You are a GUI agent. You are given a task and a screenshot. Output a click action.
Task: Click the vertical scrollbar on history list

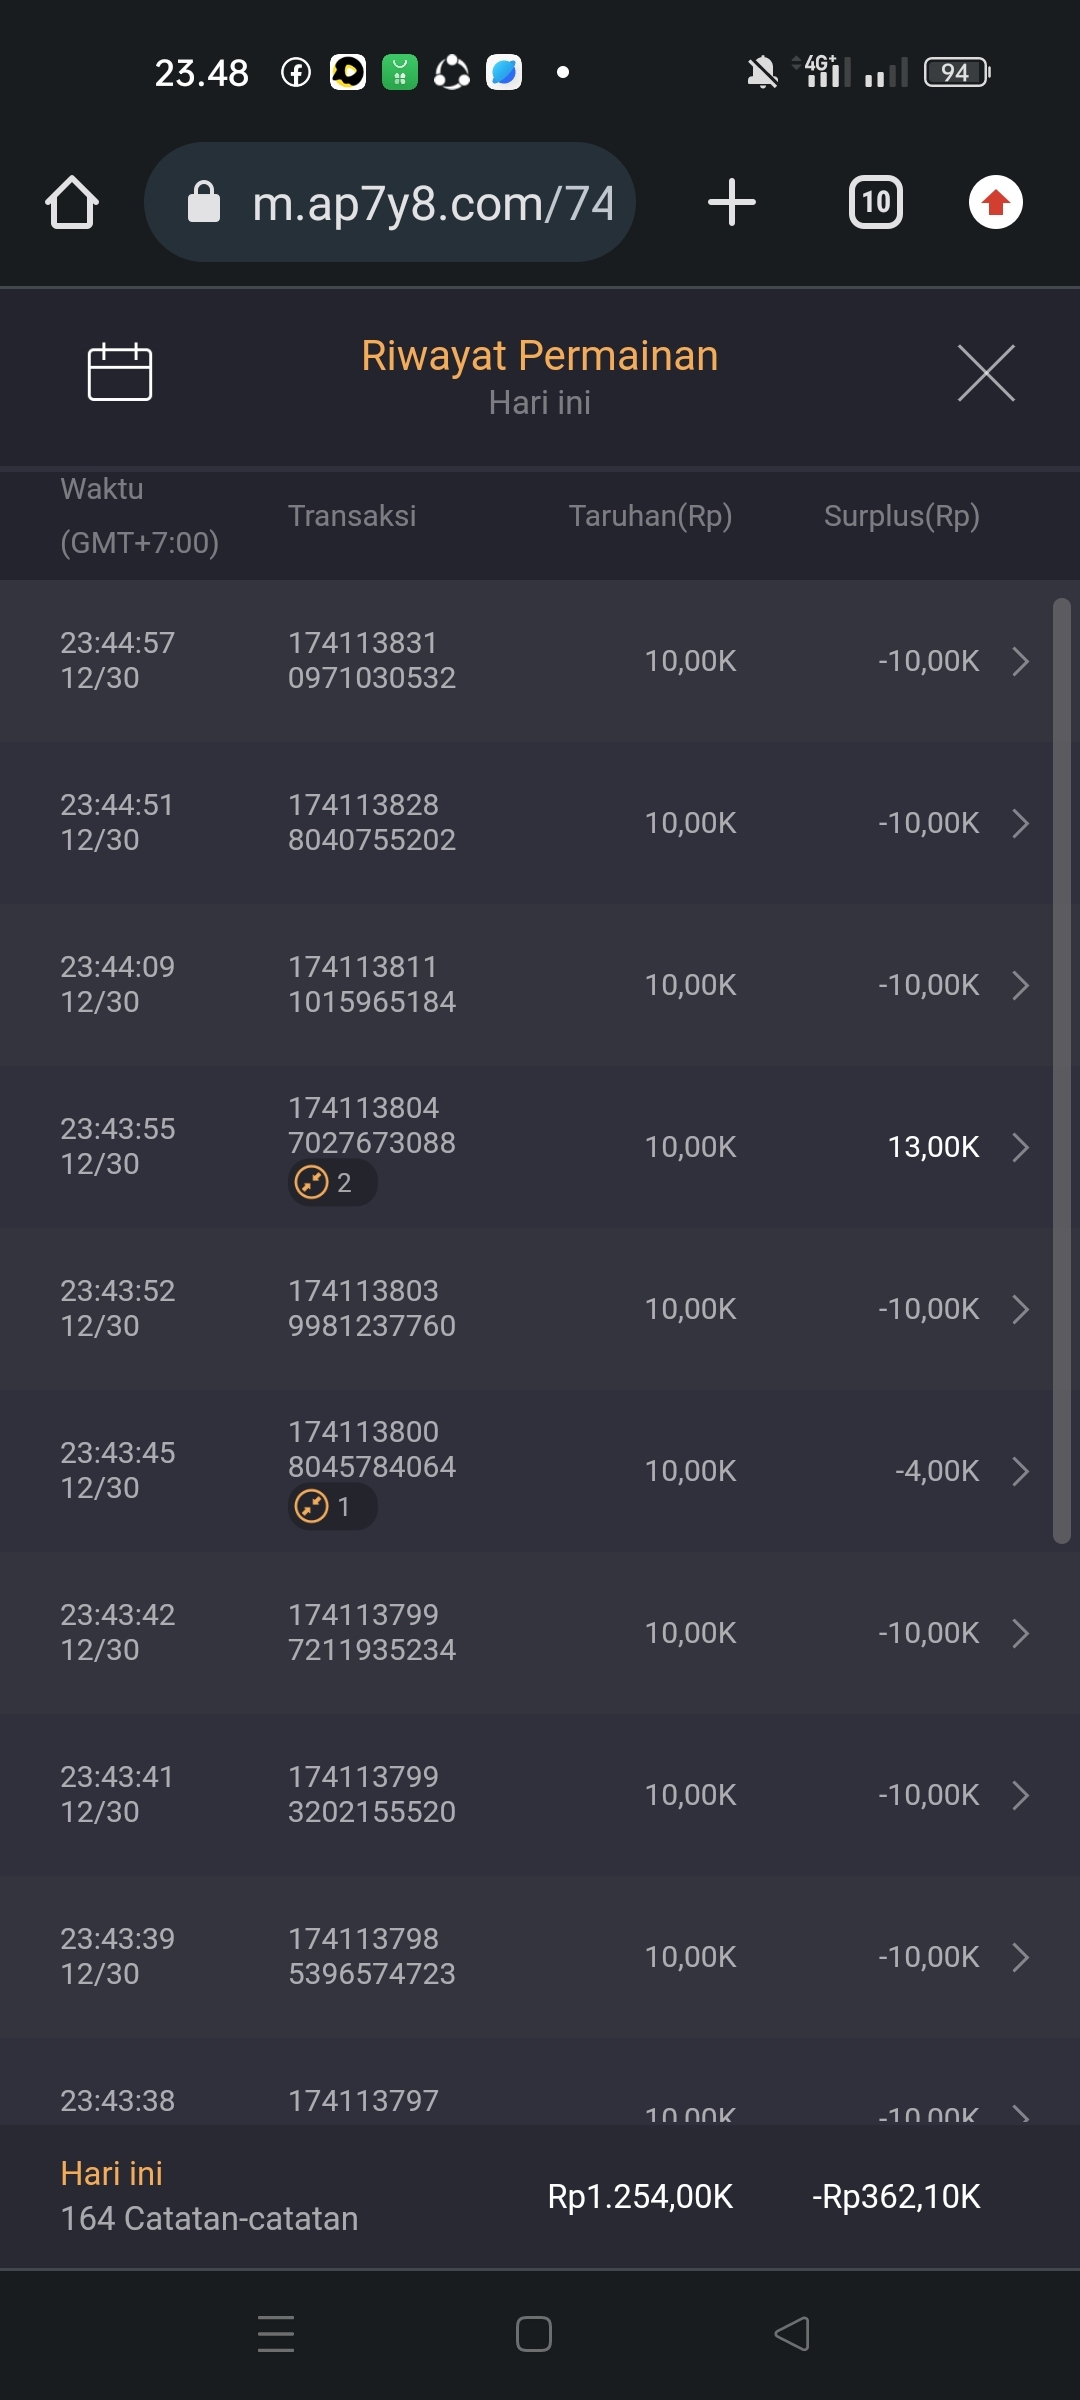(1062, 1070)
